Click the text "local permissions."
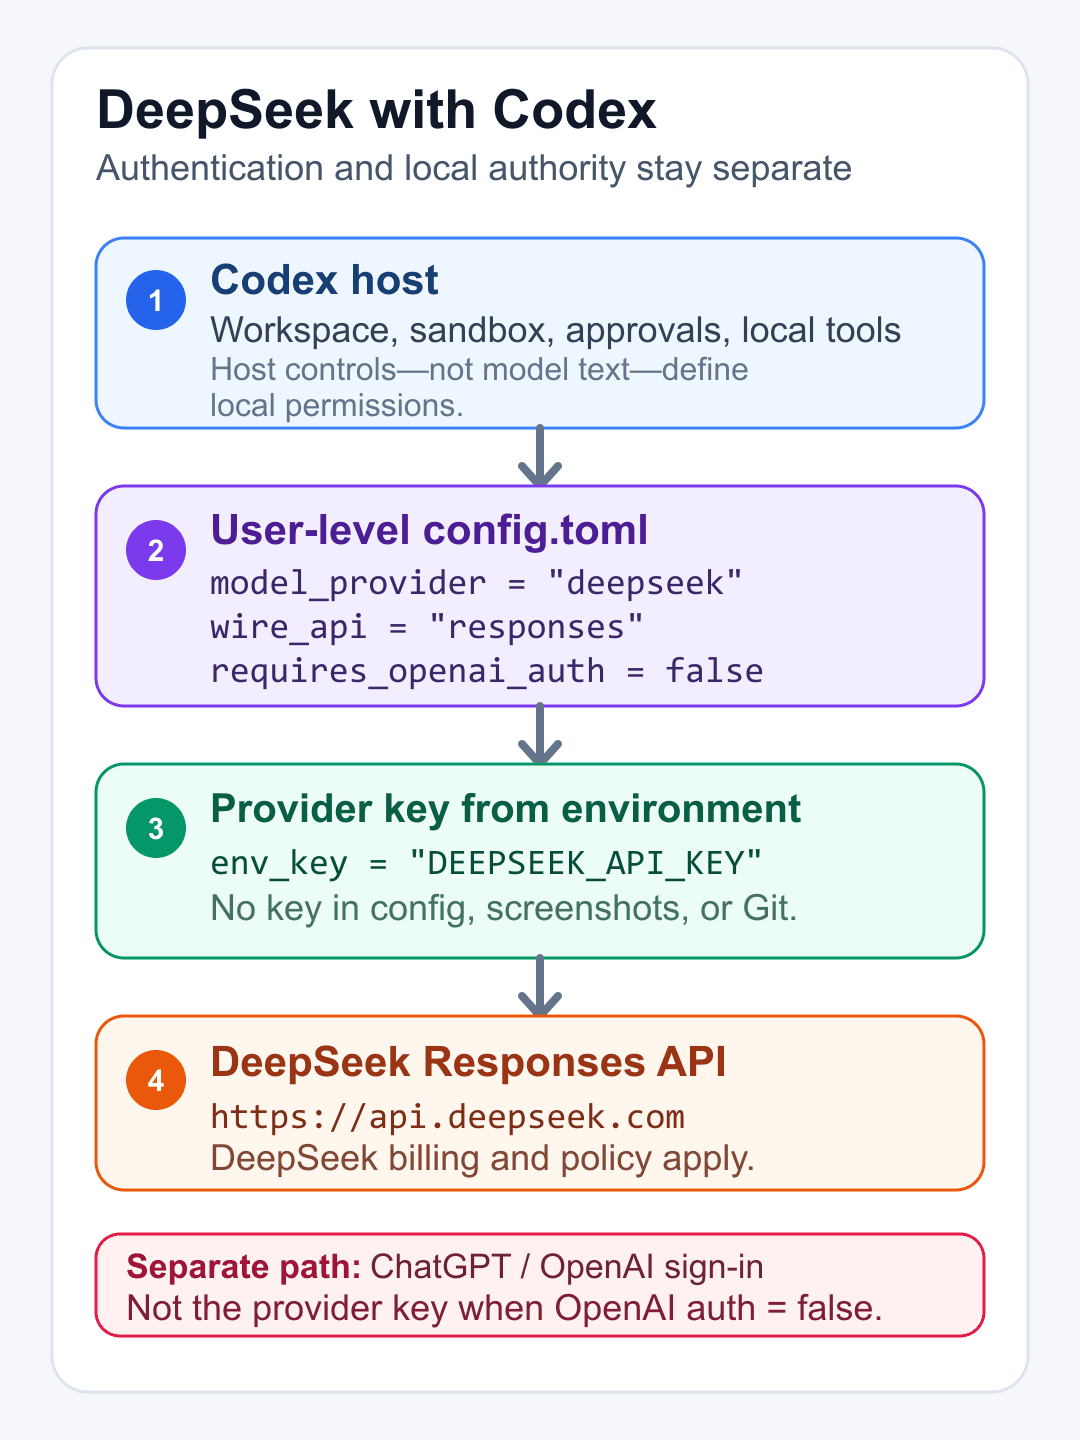Image resolution: width=1080 pixels, height=1440 pixels. [x=337, y=406]
